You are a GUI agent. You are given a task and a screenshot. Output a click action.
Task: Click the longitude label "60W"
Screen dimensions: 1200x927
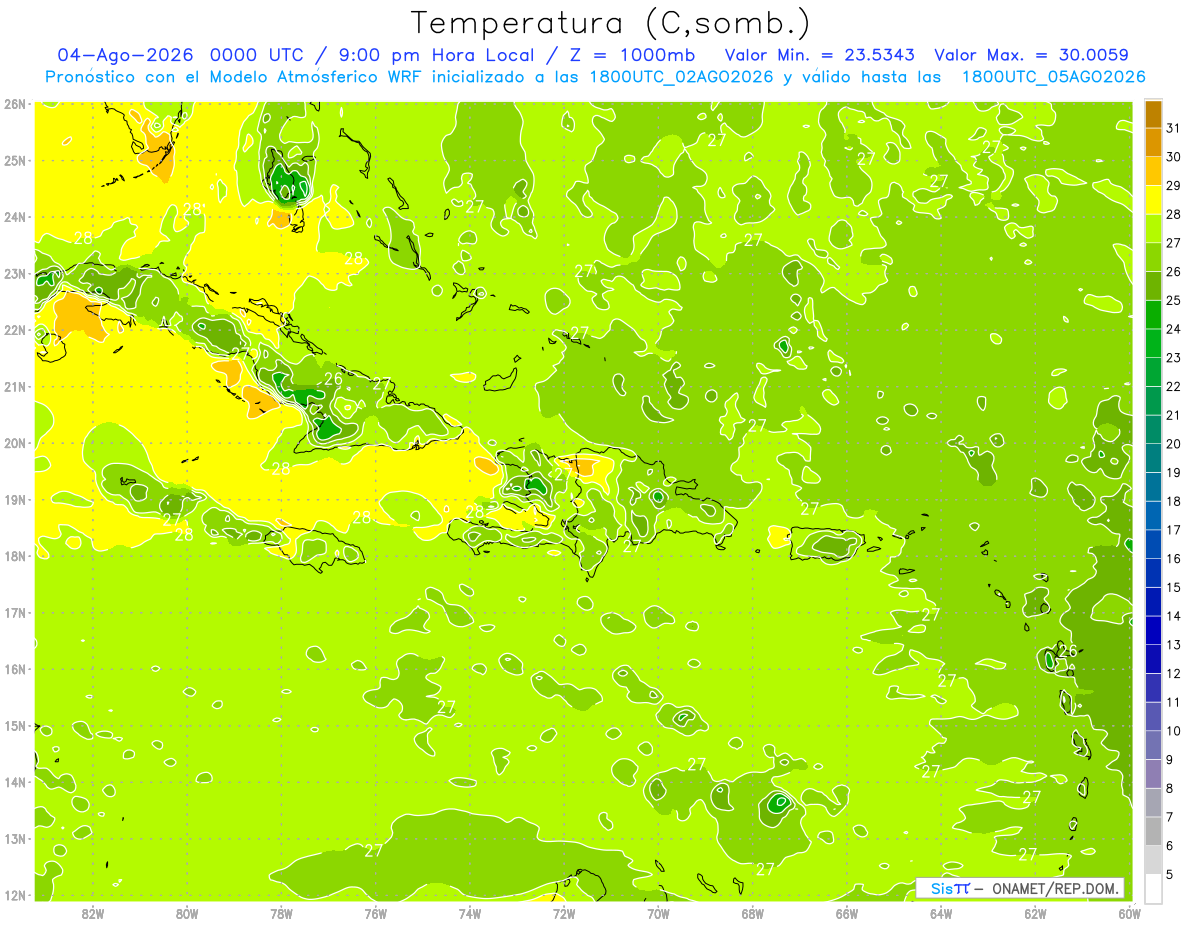pyautogui.click(x=1130, y=913)
